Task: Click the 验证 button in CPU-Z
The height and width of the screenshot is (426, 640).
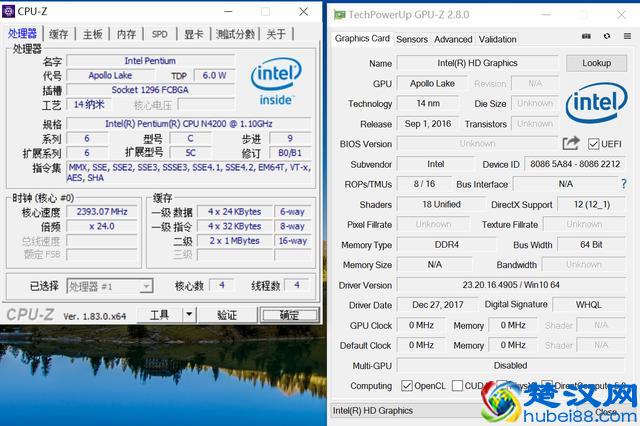Action: [x=227, y=315]
